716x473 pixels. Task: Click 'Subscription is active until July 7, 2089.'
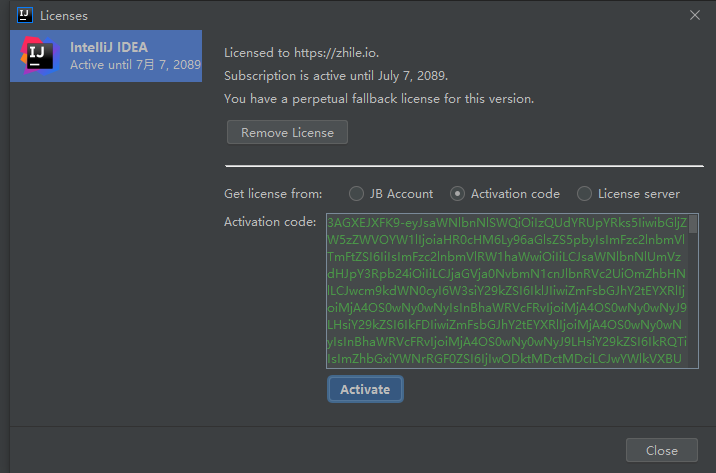tap(336, 76)
